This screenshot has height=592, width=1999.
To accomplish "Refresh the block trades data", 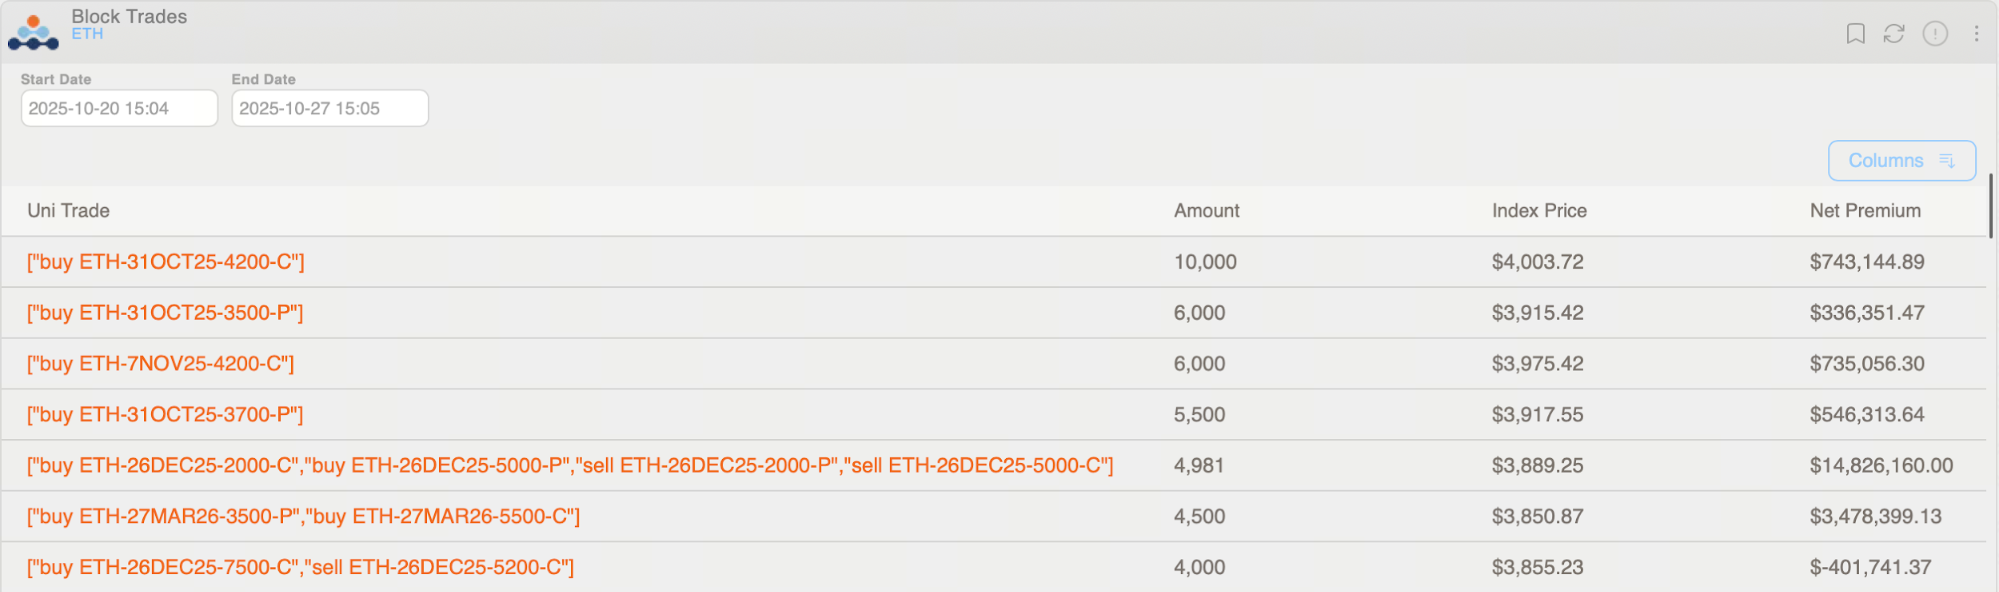I will 1894,34.
